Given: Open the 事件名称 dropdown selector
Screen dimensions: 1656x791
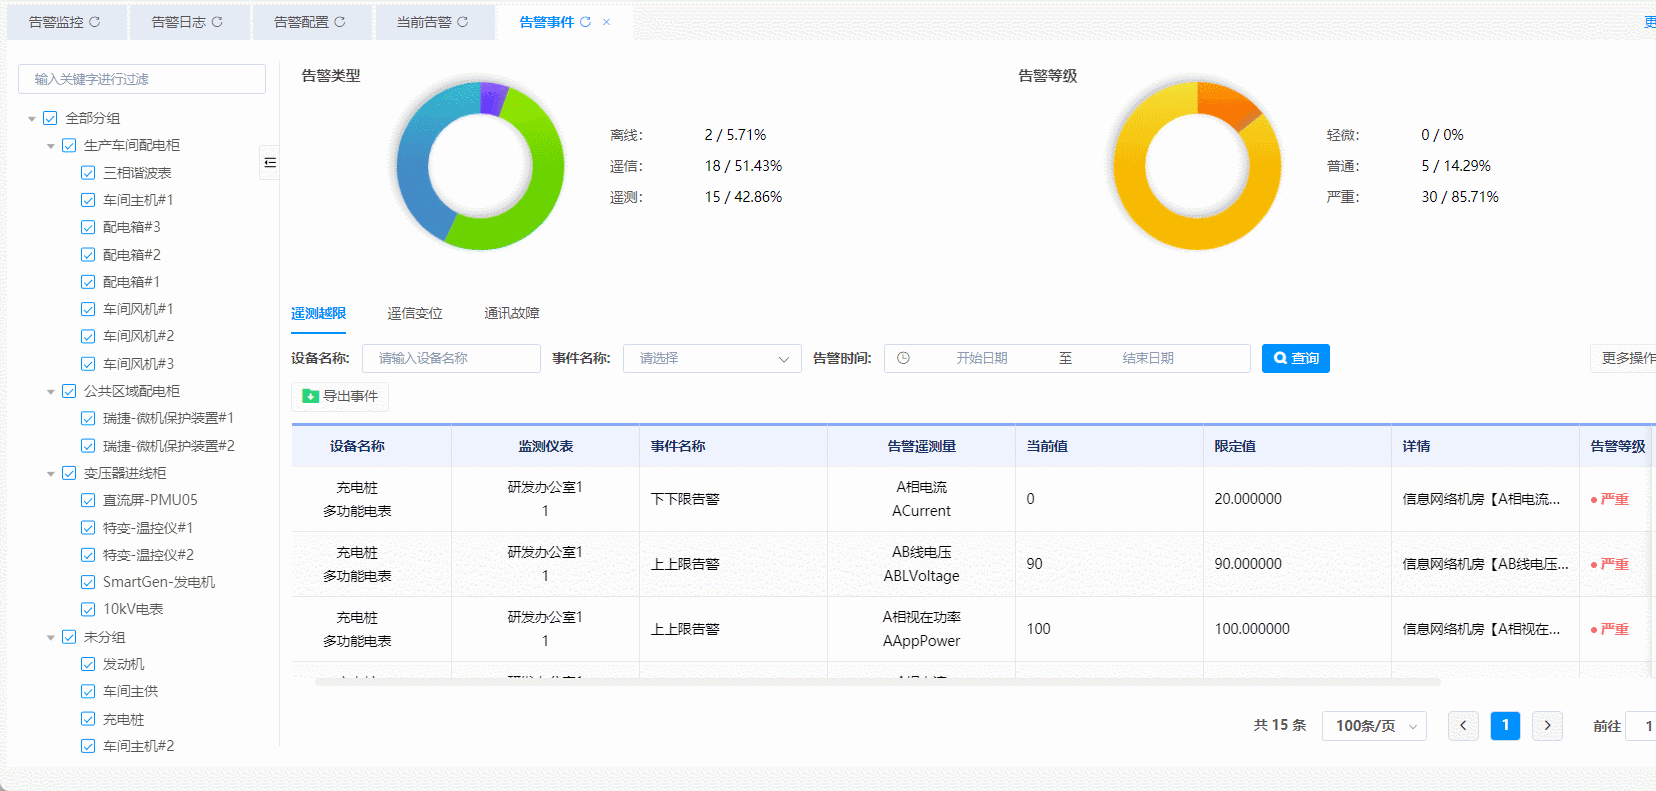Looking at the screenshot, I should [711, 358].
